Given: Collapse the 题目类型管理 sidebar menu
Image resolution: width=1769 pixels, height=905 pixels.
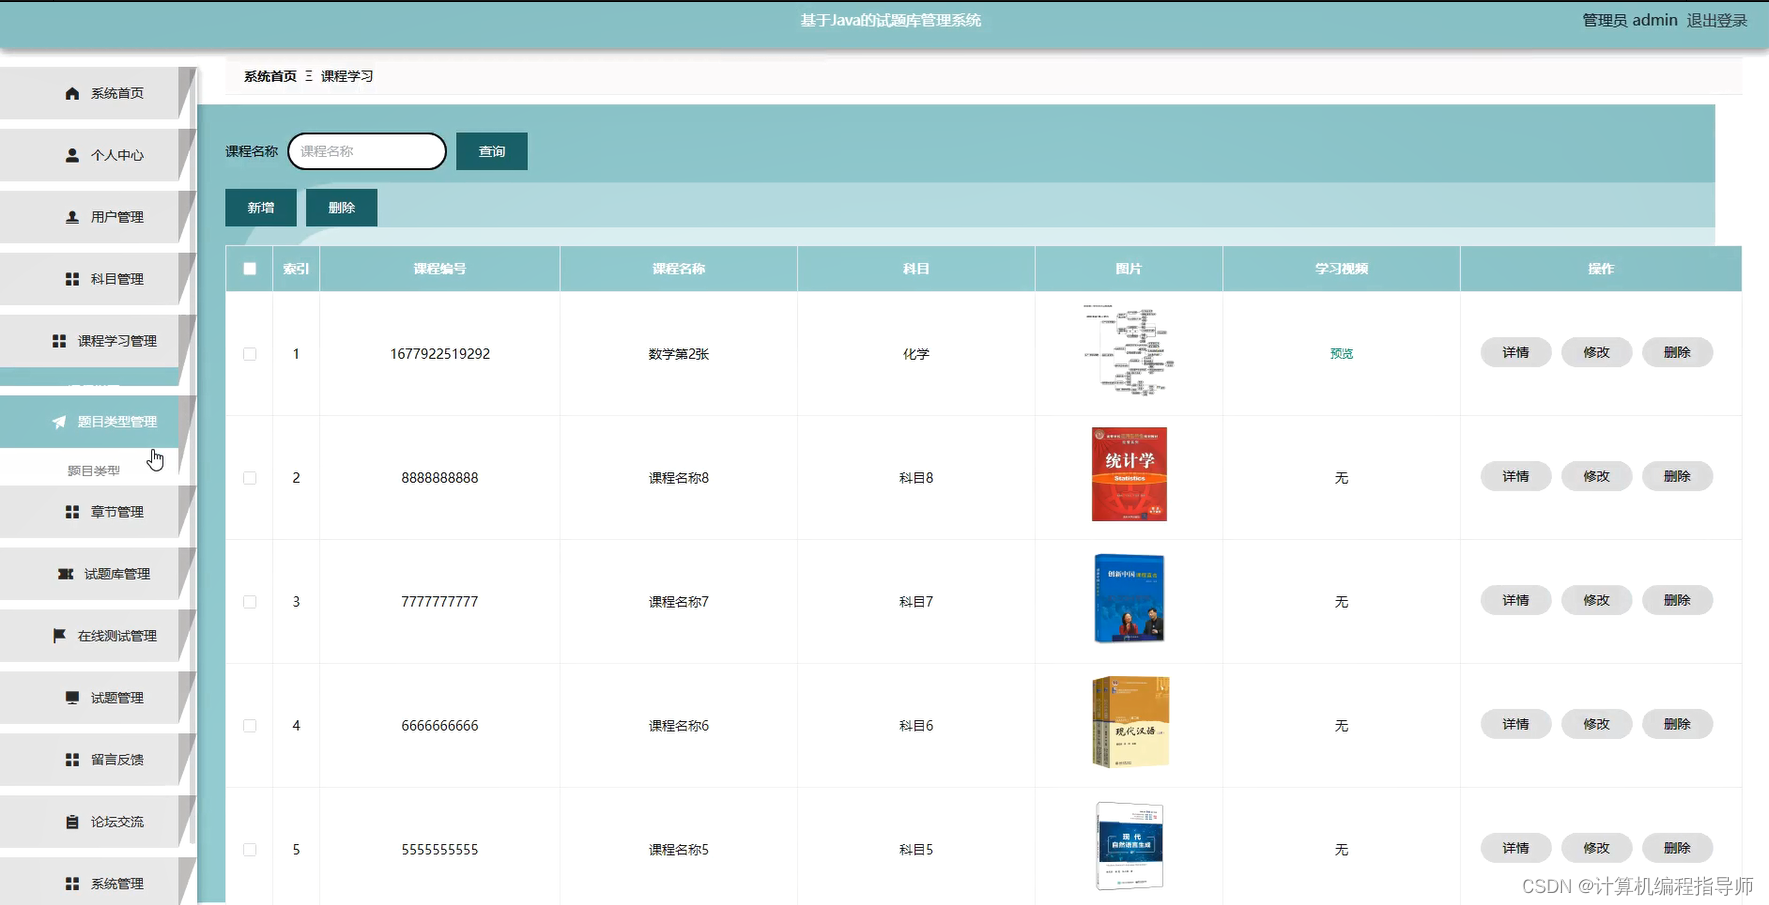Looking at the screenshot, I should coord(97,422).
